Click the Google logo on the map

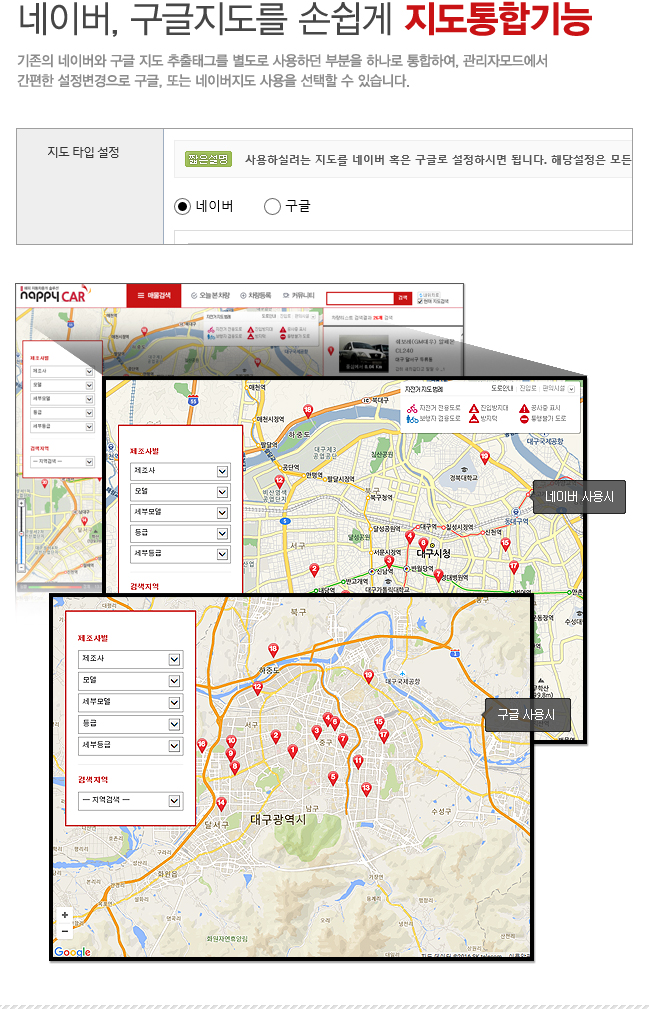pyautogui.click(x=72, y=952)
